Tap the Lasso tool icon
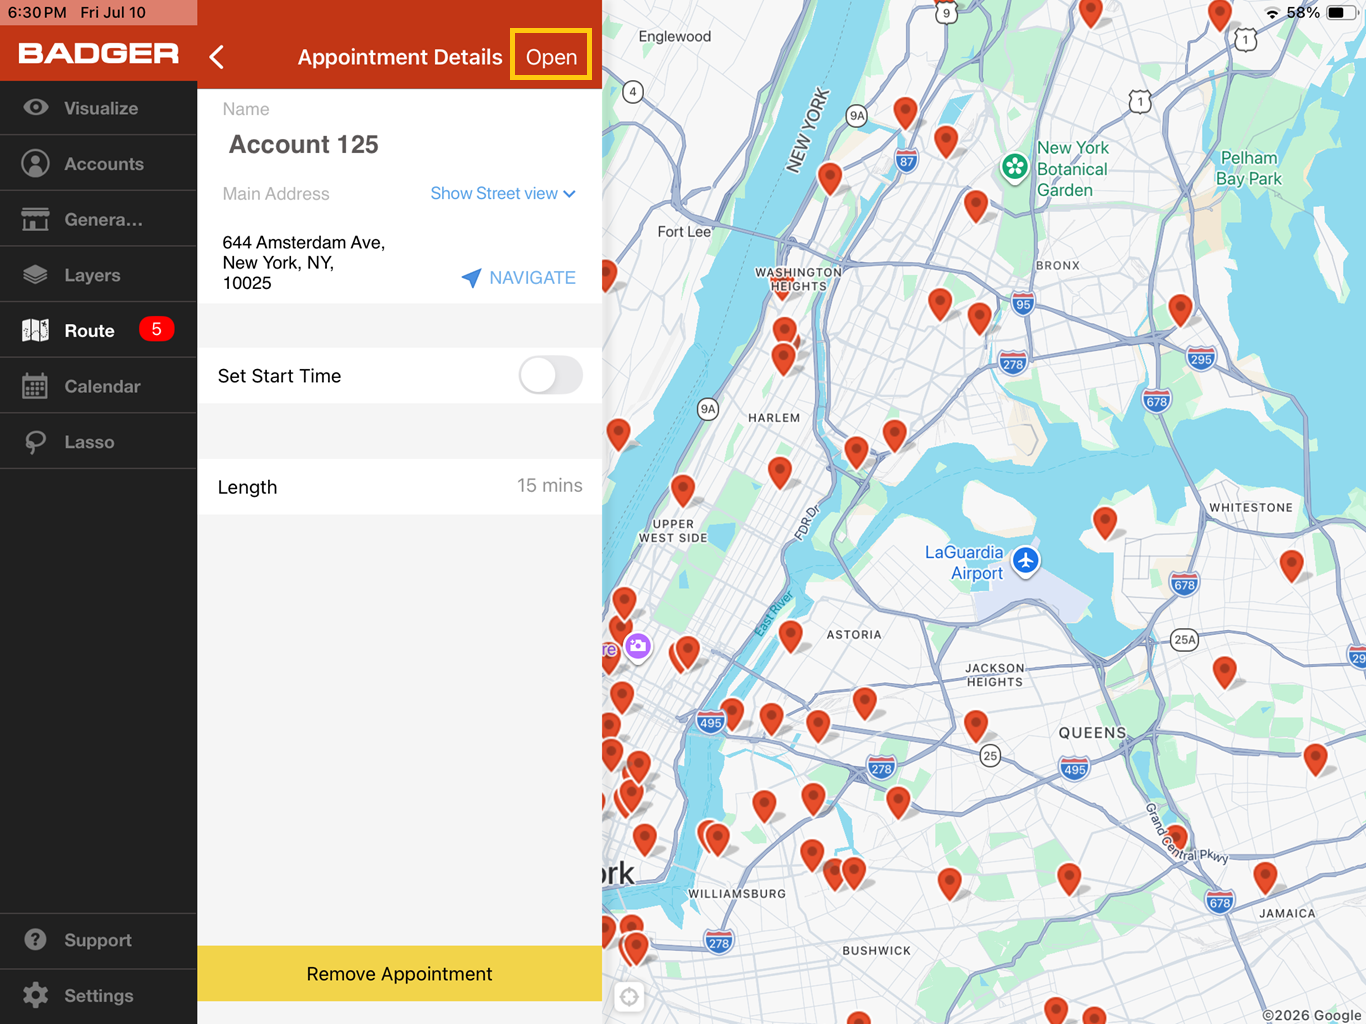This screenshot has height=1024, width=1366. coord(36,442)
